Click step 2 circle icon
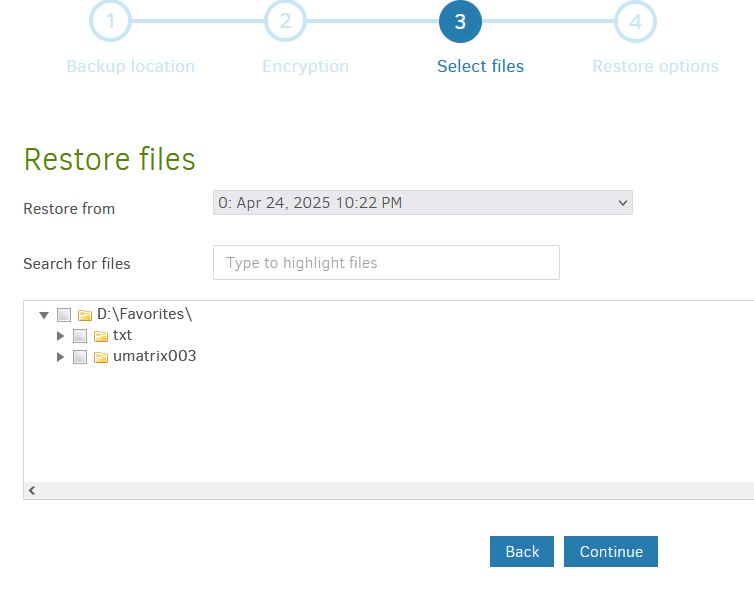The width and height of the screenshot is (754, 595). (x=285, y=22)
